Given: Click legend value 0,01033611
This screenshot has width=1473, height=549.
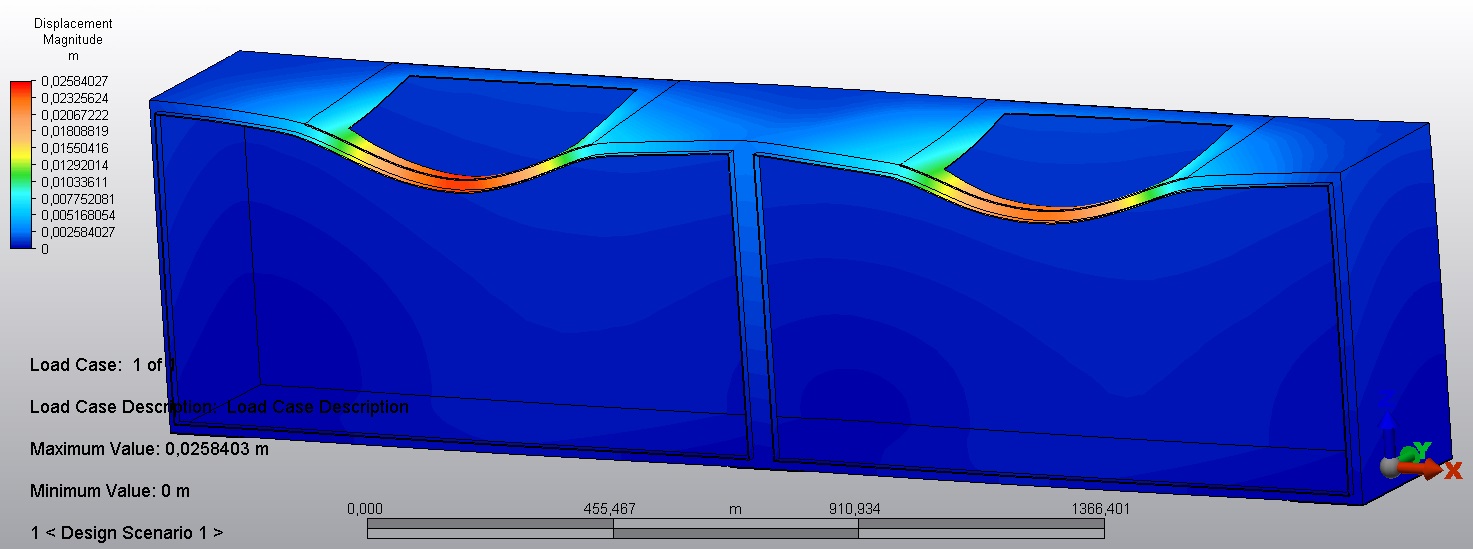Looking at the screenshot, I should point(76,182).
